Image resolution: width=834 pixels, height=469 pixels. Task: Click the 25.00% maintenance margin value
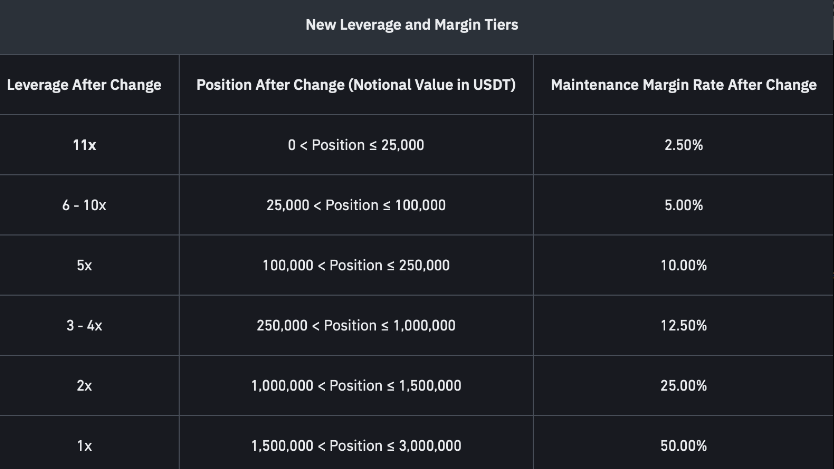coord(683,386)
